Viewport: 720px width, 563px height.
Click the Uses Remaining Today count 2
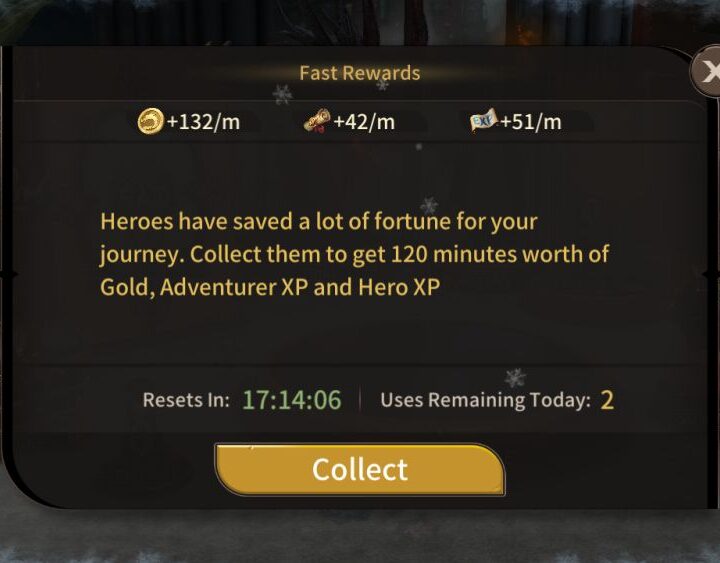tap(607, 400)
